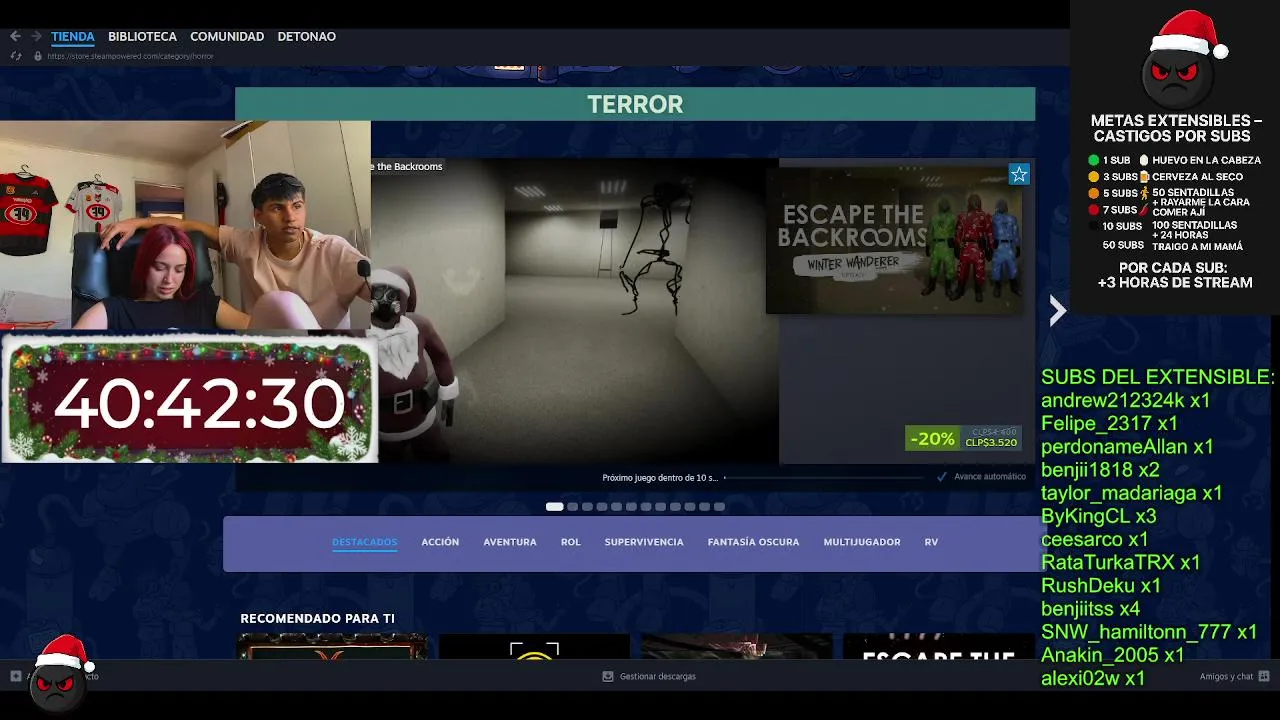Screen dimensions: 1280x720
Task: Click the Próximo juego dentro de 10 s text
Action: 660,478
